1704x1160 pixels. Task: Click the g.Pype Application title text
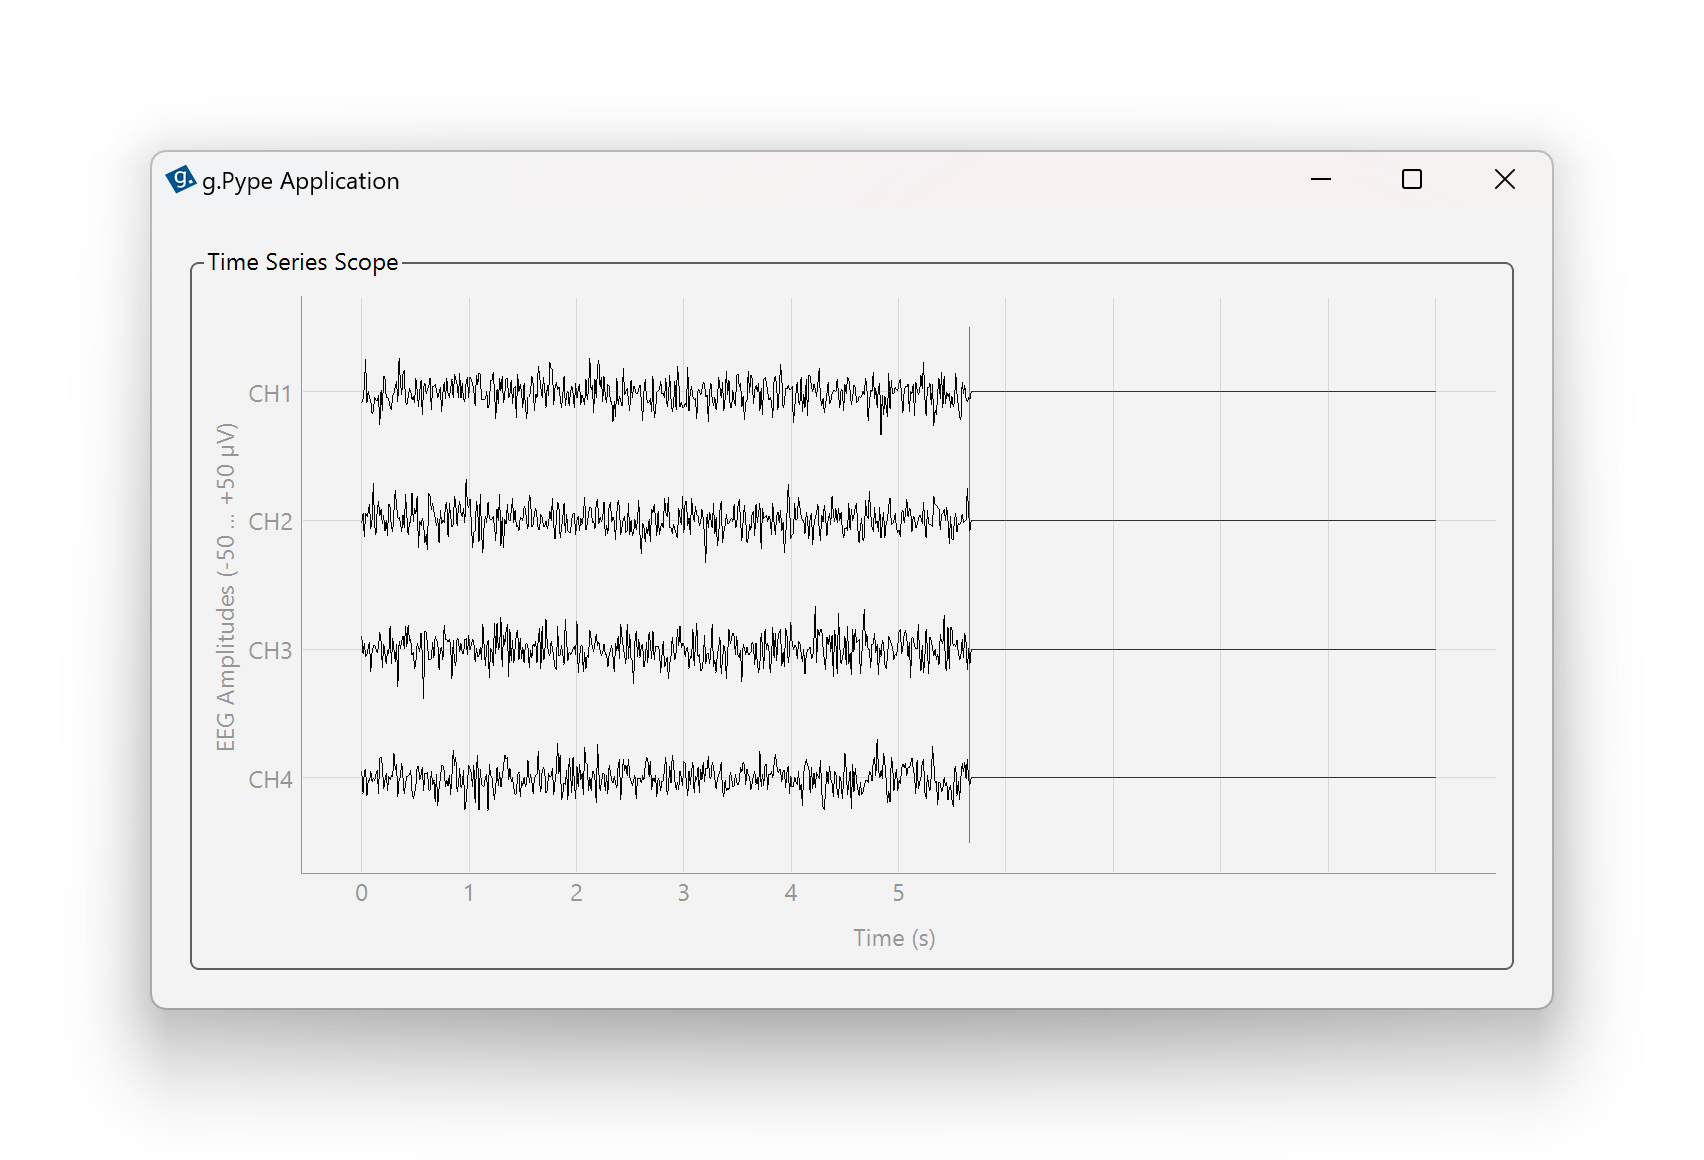pyautogui.click(x=300, y=181)
